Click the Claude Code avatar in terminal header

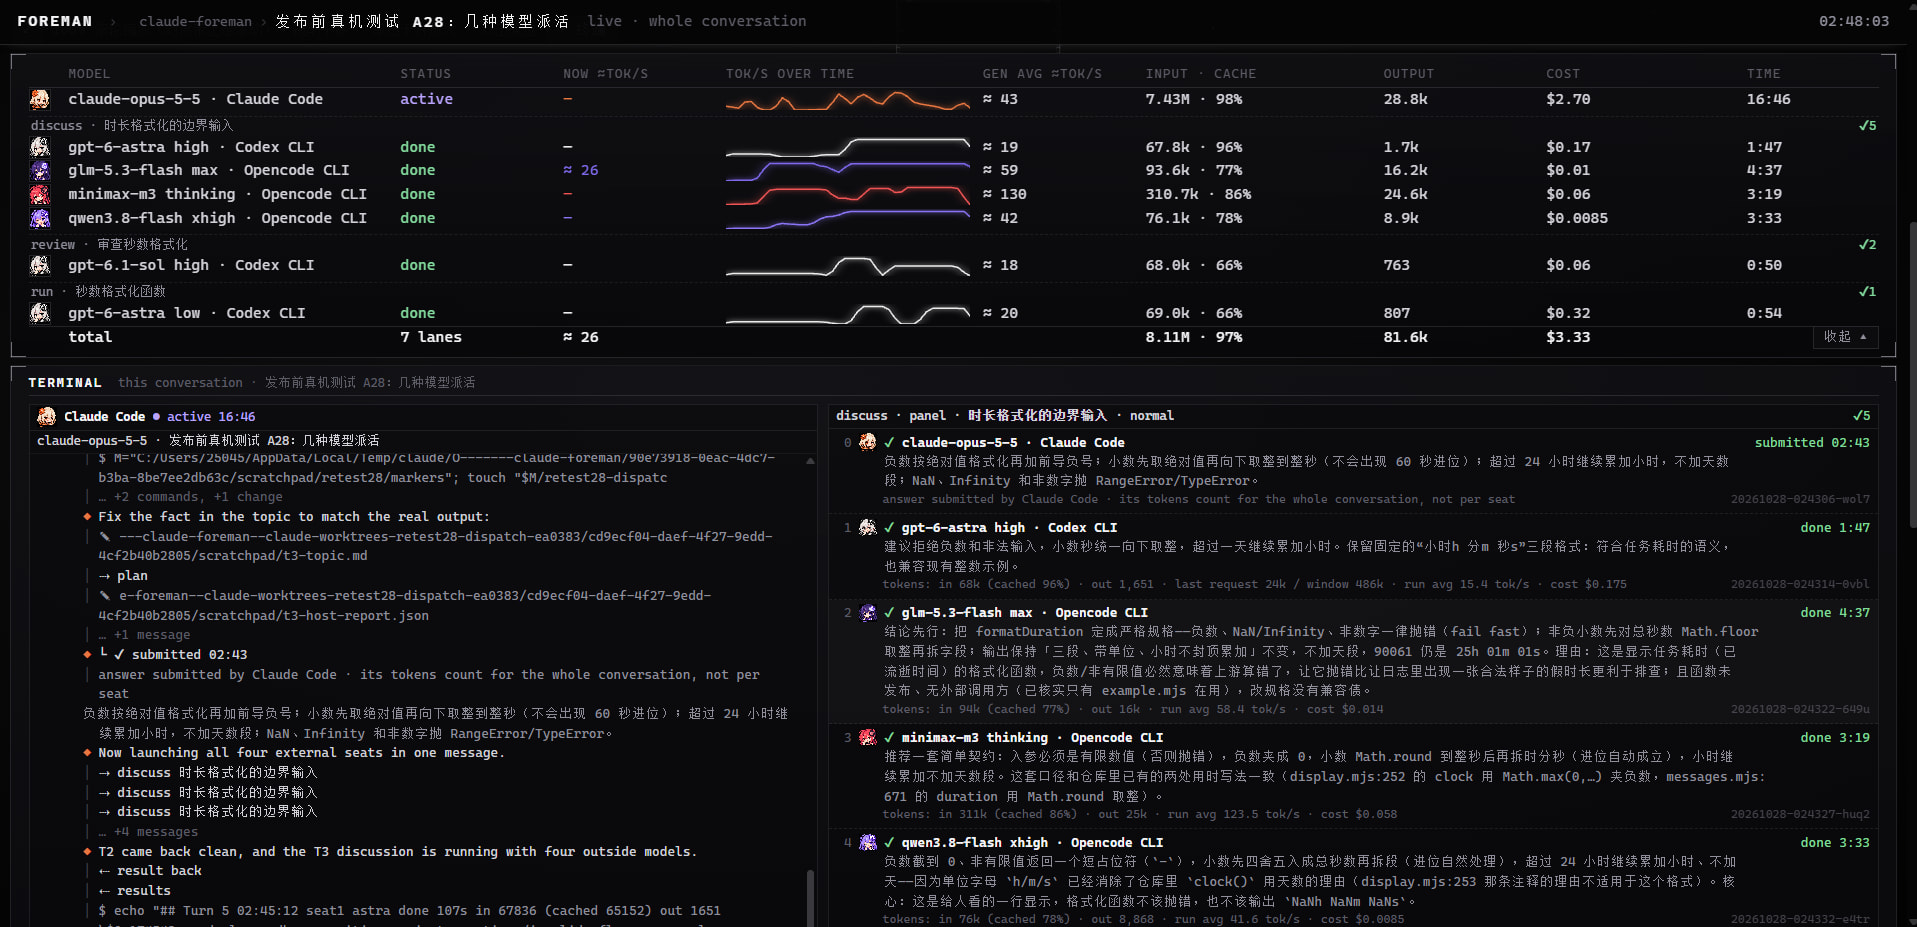click(46, 416)
